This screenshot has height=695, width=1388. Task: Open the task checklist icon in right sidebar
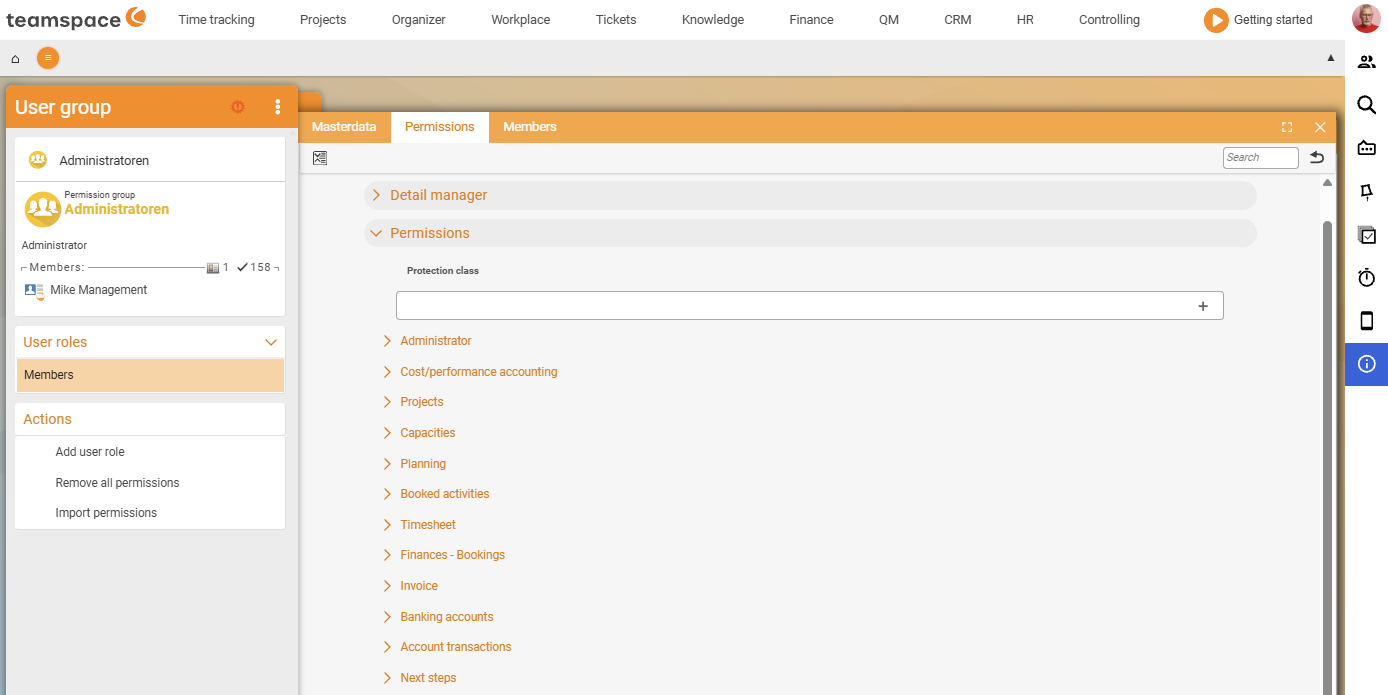1367,235
